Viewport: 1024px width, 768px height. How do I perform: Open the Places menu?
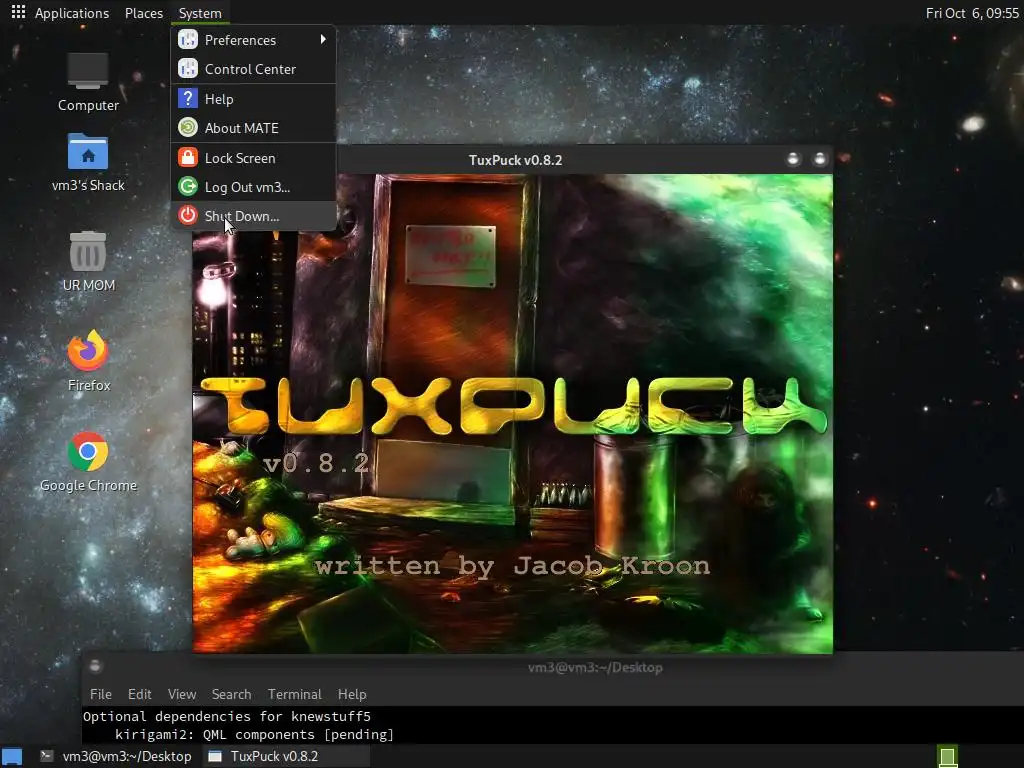144,13
